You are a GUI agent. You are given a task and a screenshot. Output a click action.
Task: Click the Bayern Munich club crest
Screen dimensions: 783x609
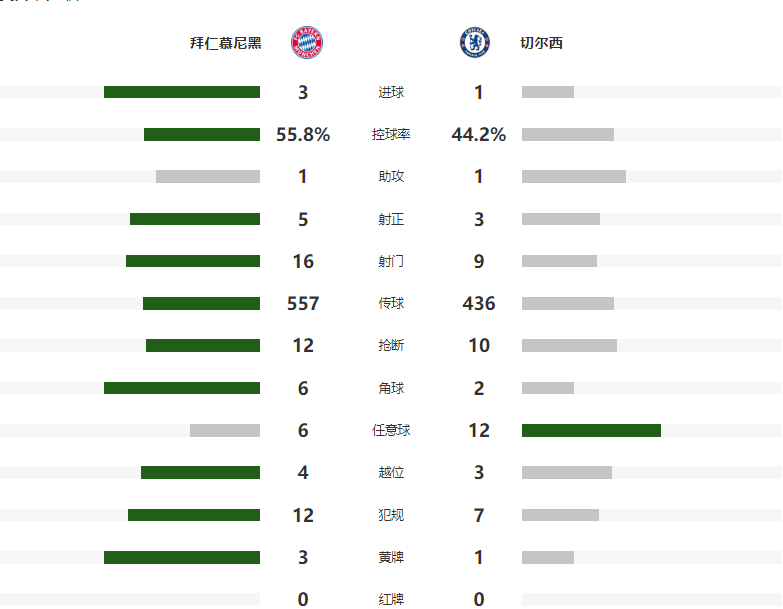tap(307, 42)
